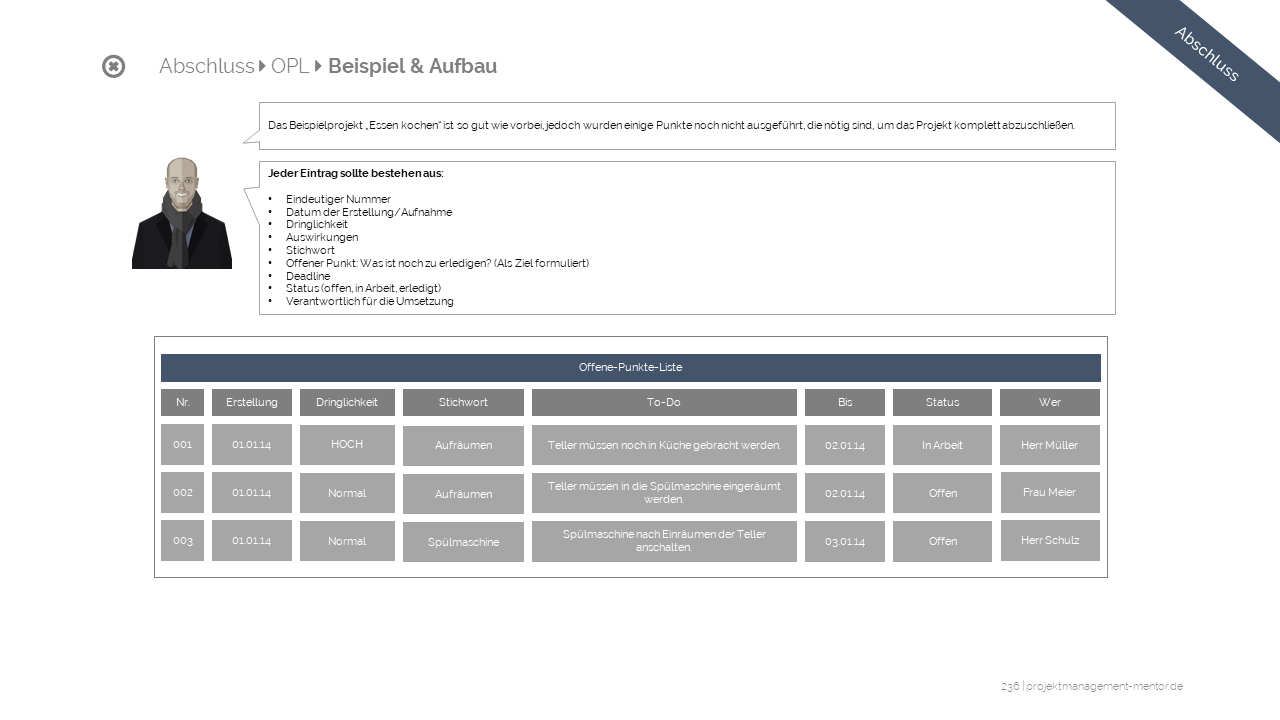Select the Spülmaschine keyword cell

(463, 542)
